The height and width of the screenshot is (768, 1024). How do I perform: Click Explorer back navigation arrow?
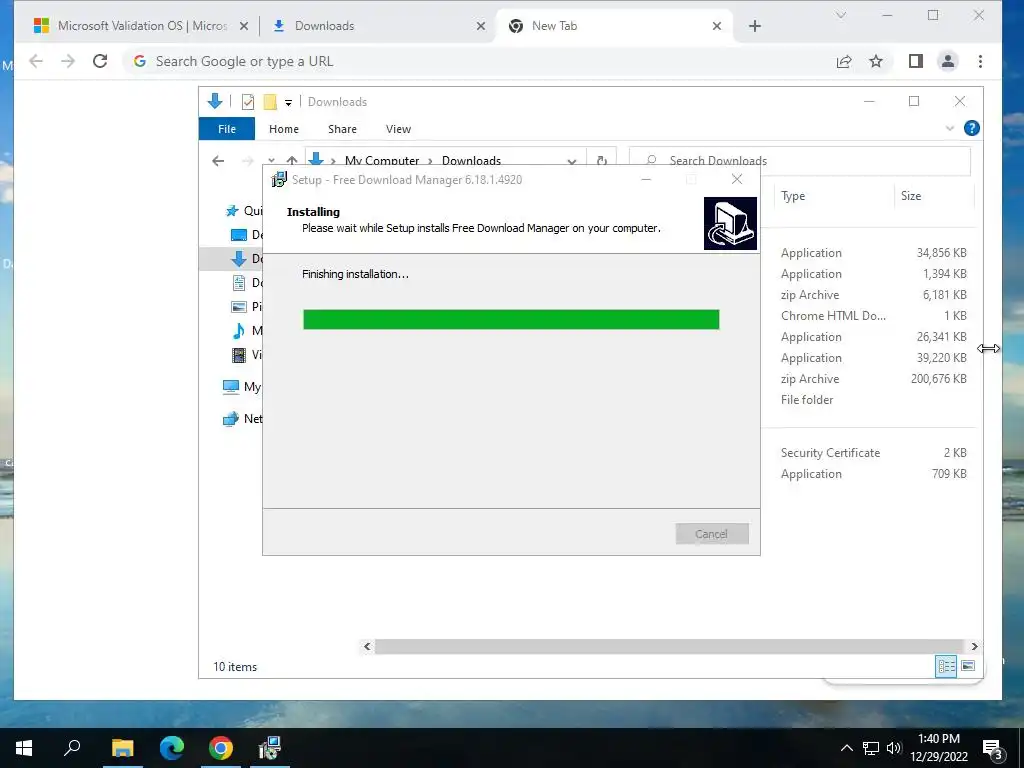point(218,161)
